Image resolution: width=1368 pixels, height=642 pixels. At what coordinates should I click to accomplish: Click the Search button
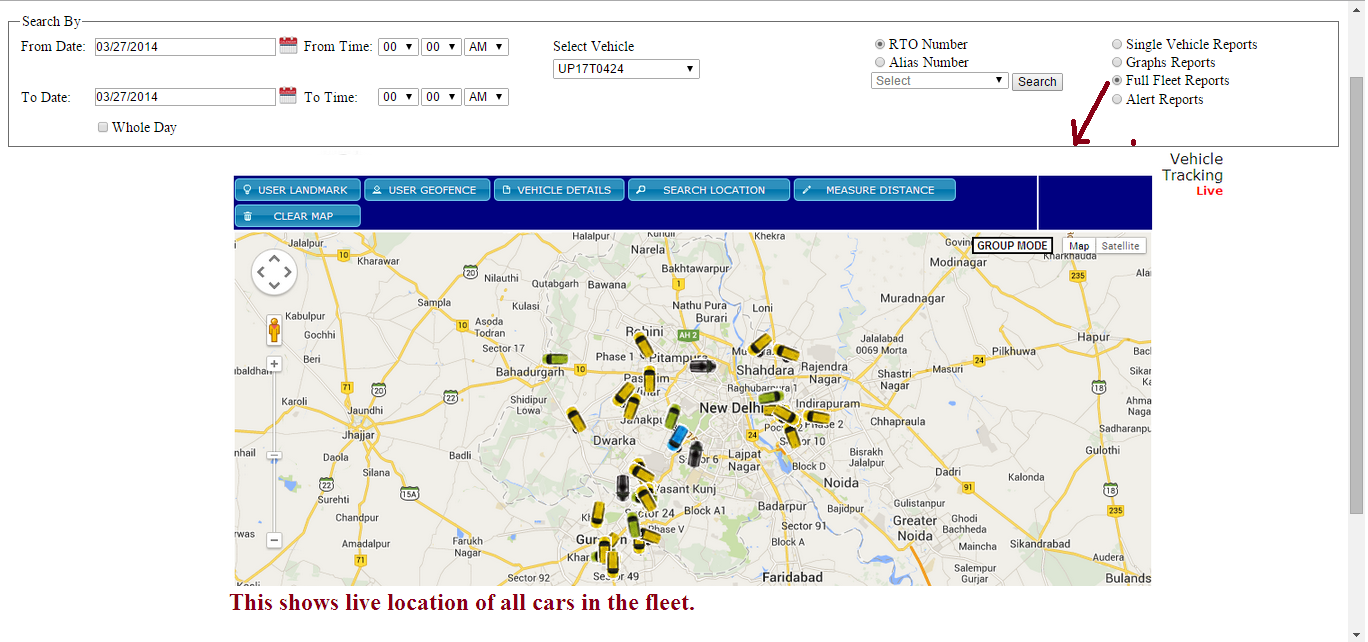coord(1037,82)
